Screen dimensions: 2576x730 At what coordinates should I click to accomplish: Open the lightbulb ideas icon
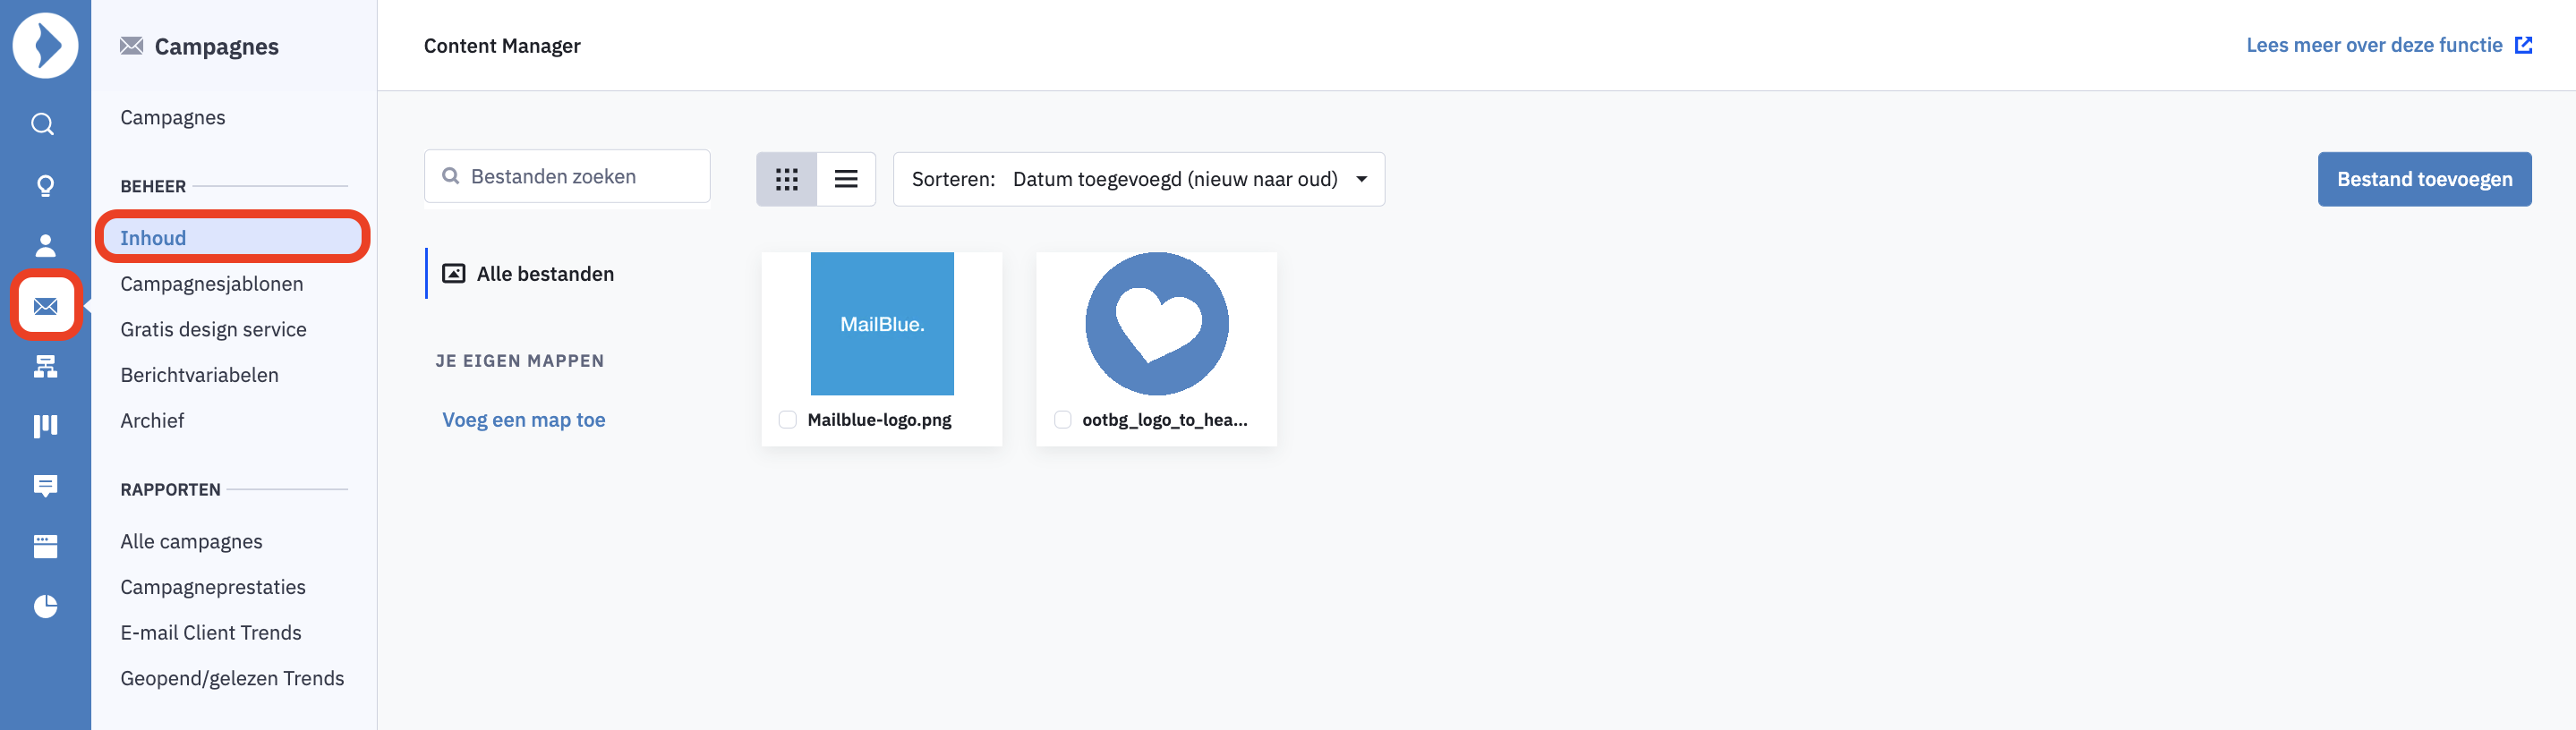click(45, 185)
